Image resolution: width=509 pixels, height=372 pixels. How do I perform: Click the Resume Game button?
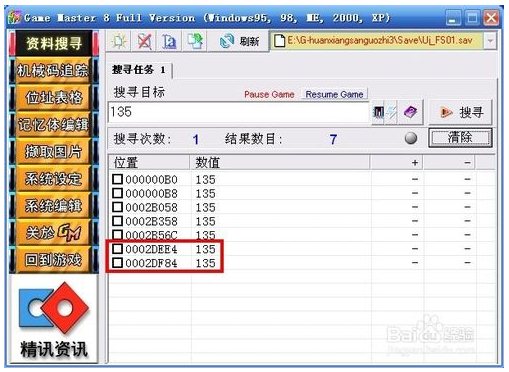[x=334, y=94]
